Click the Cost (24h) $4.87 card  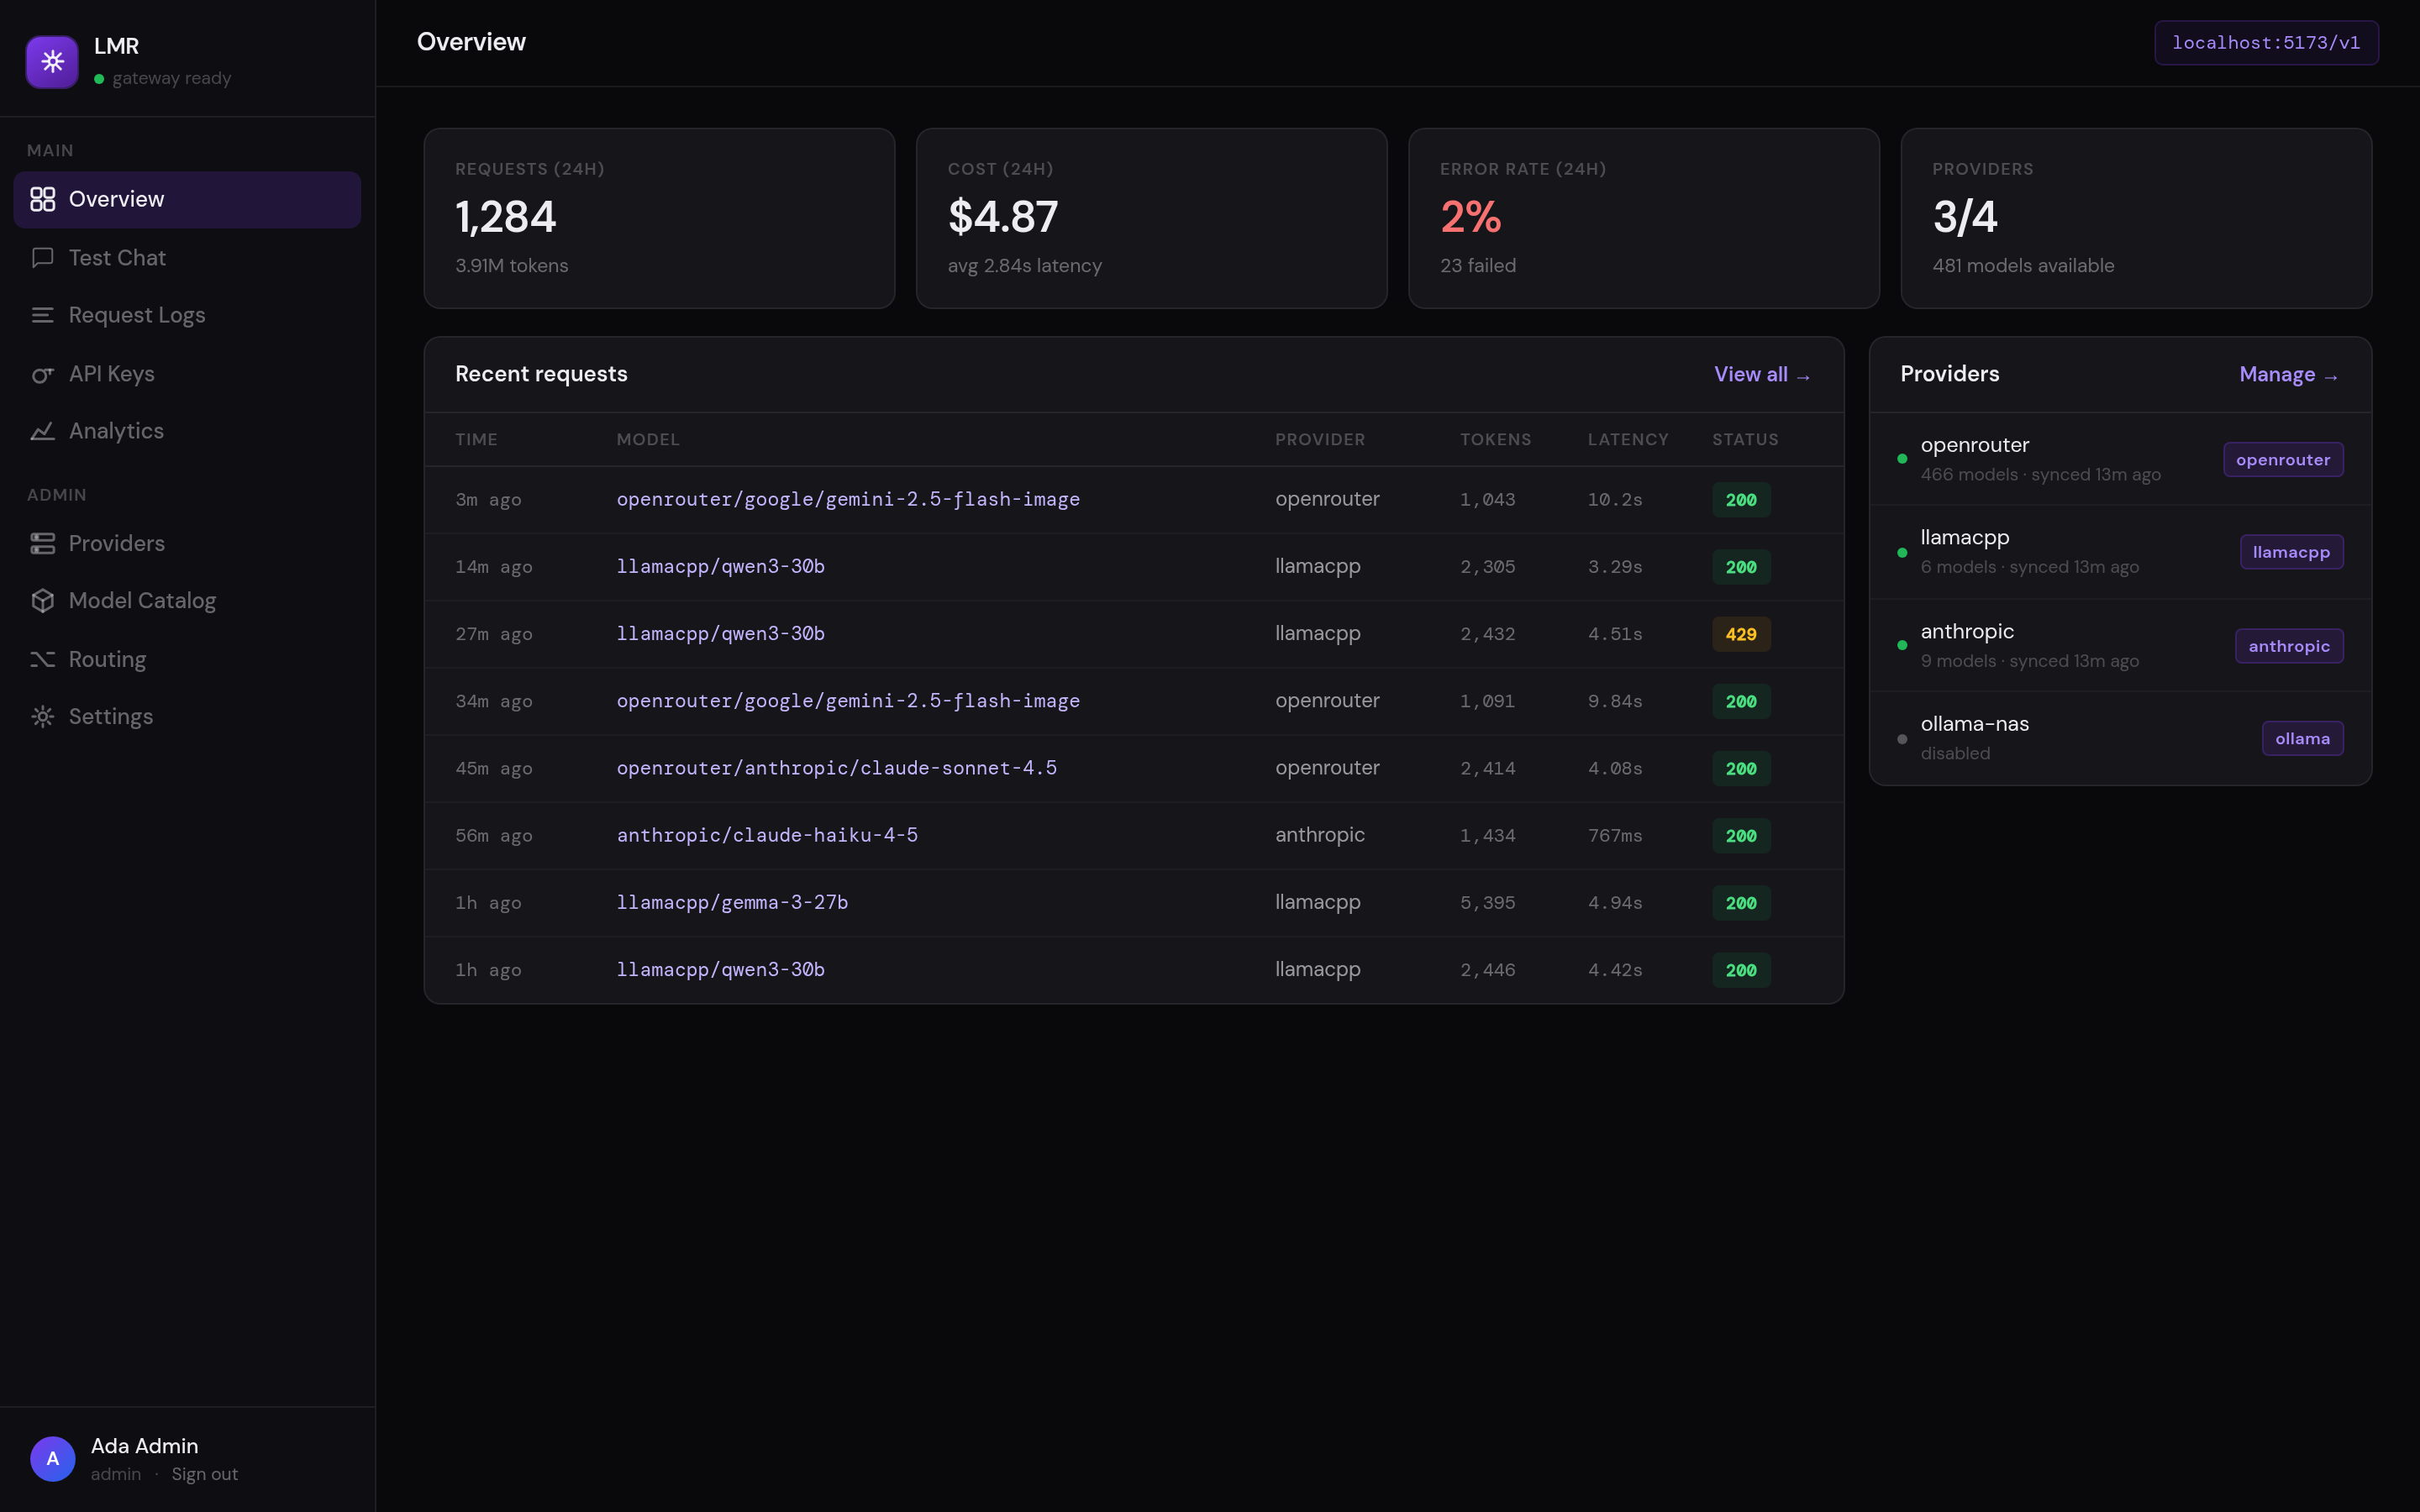pos(1151,218)
